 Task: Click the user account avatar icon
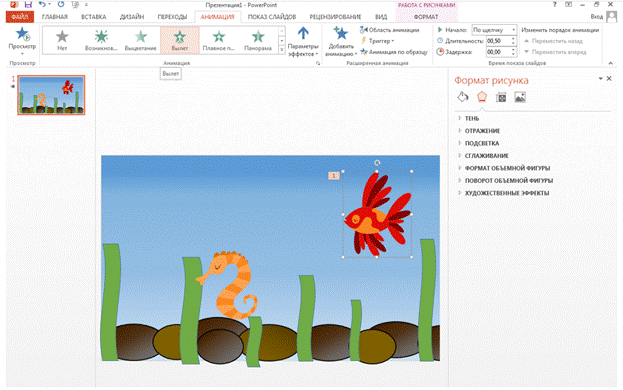click(x=612, y=16)
